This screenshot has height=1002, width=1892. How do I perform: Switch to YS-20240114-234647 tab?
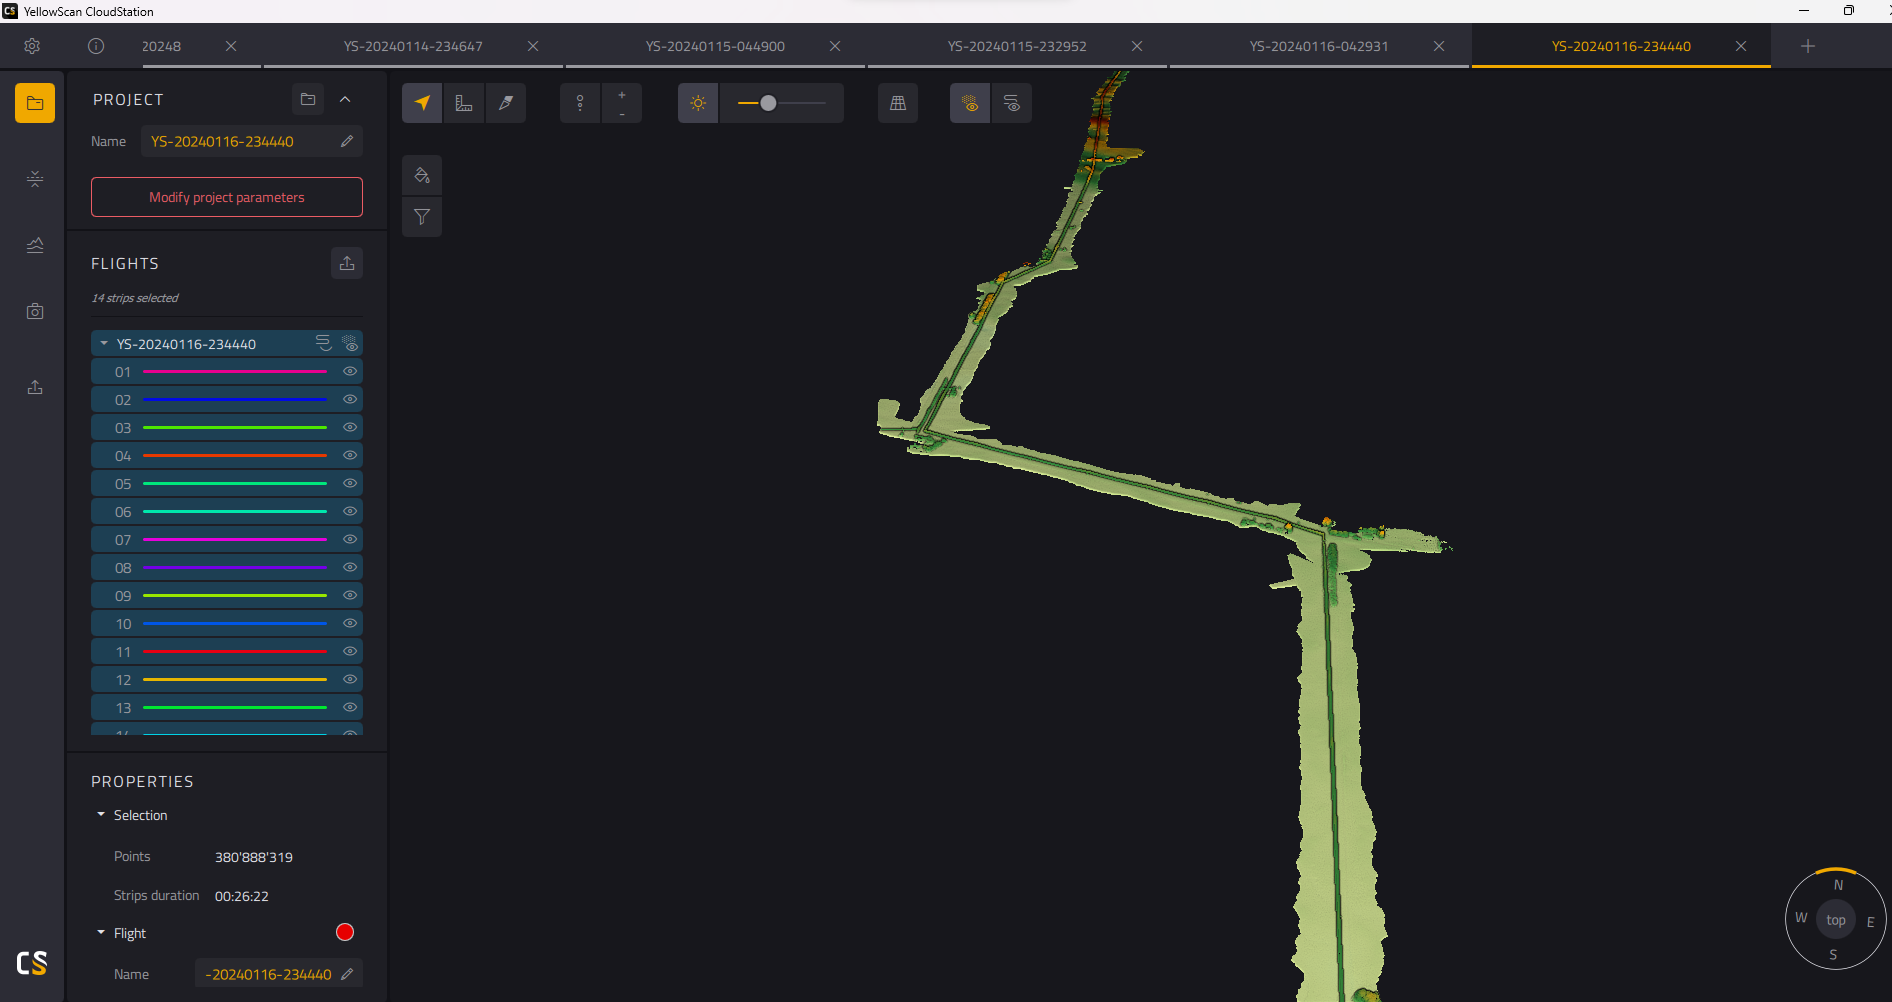pyautogui.click(x=413, y=46)
